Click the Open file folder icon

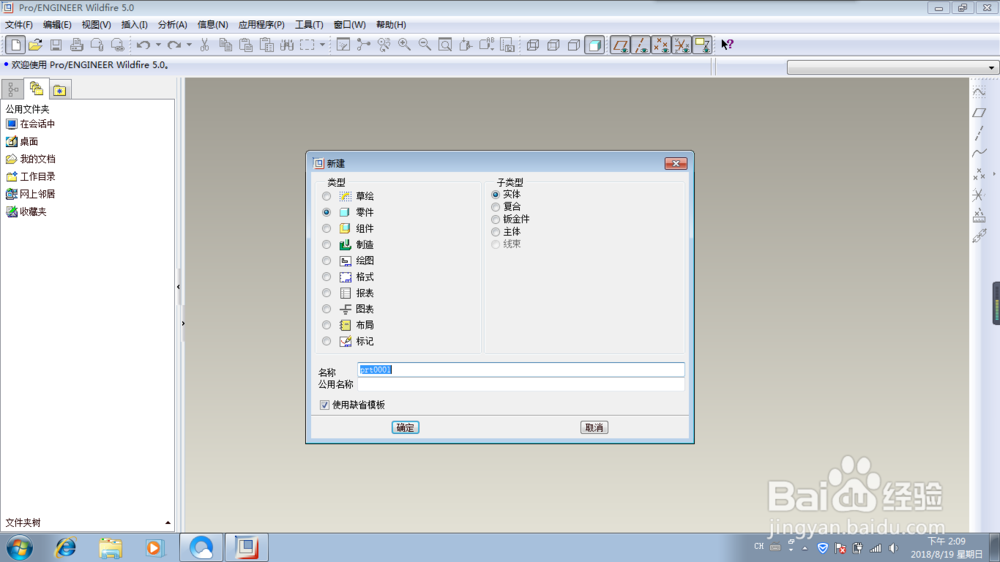(x=36, y=45)
